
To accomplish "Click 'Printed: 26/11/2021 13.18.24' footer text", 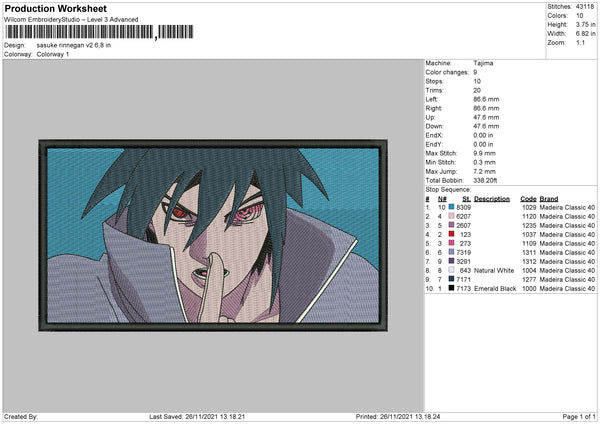I will (398, 416).
